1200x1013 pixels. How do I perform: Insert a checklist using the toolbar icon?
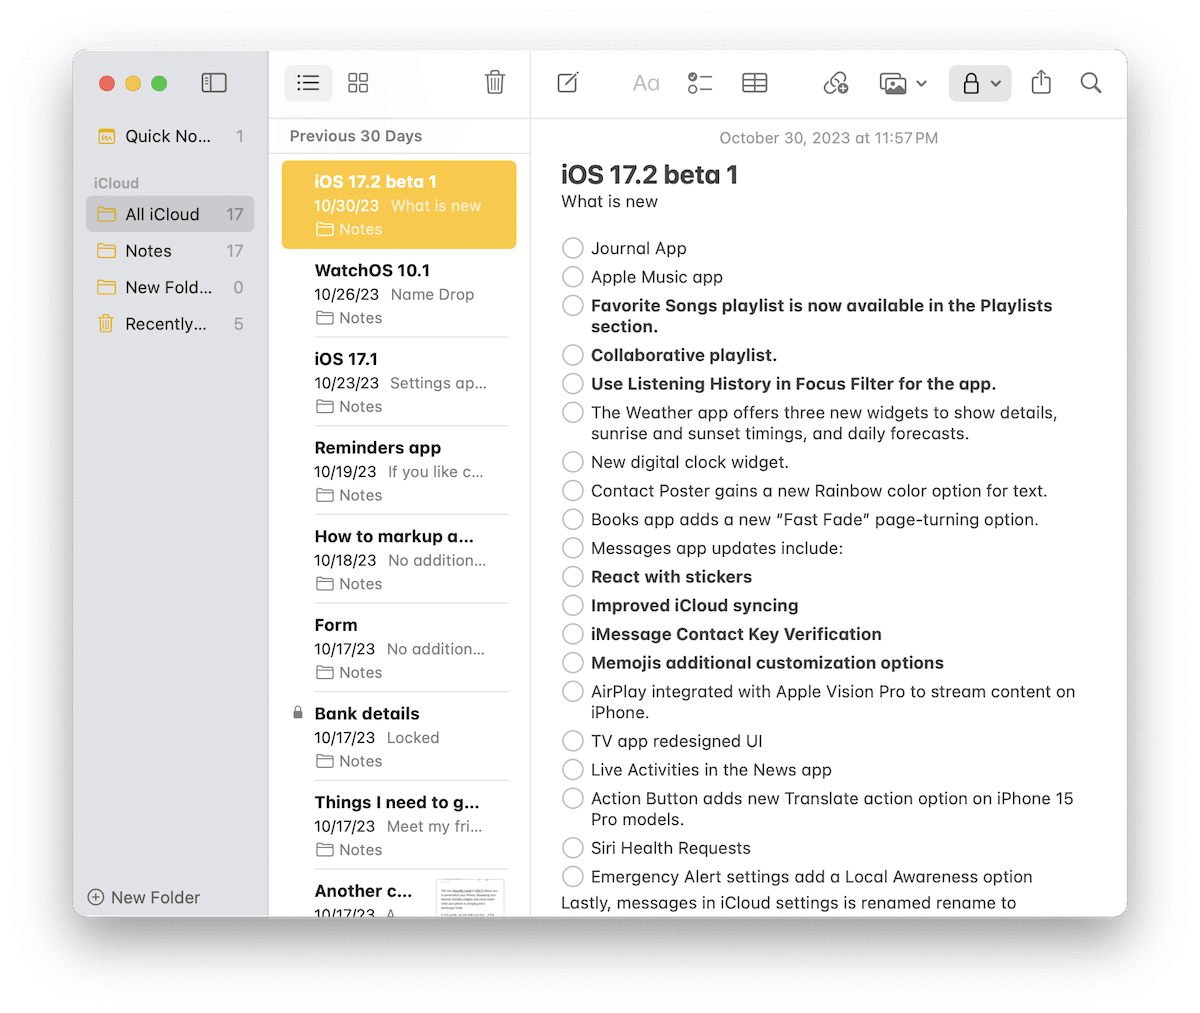click(x=700, y=83)
